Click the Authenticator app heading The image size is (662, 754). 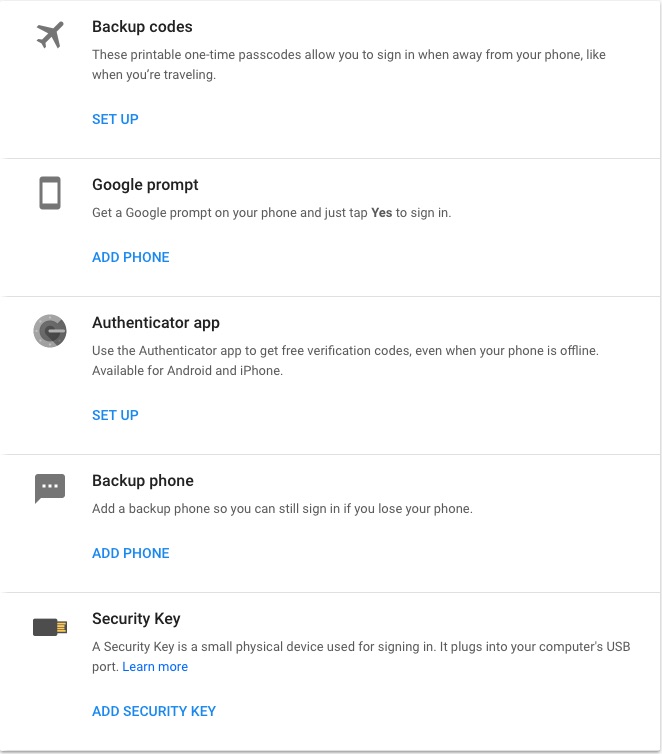coord(156,323)
